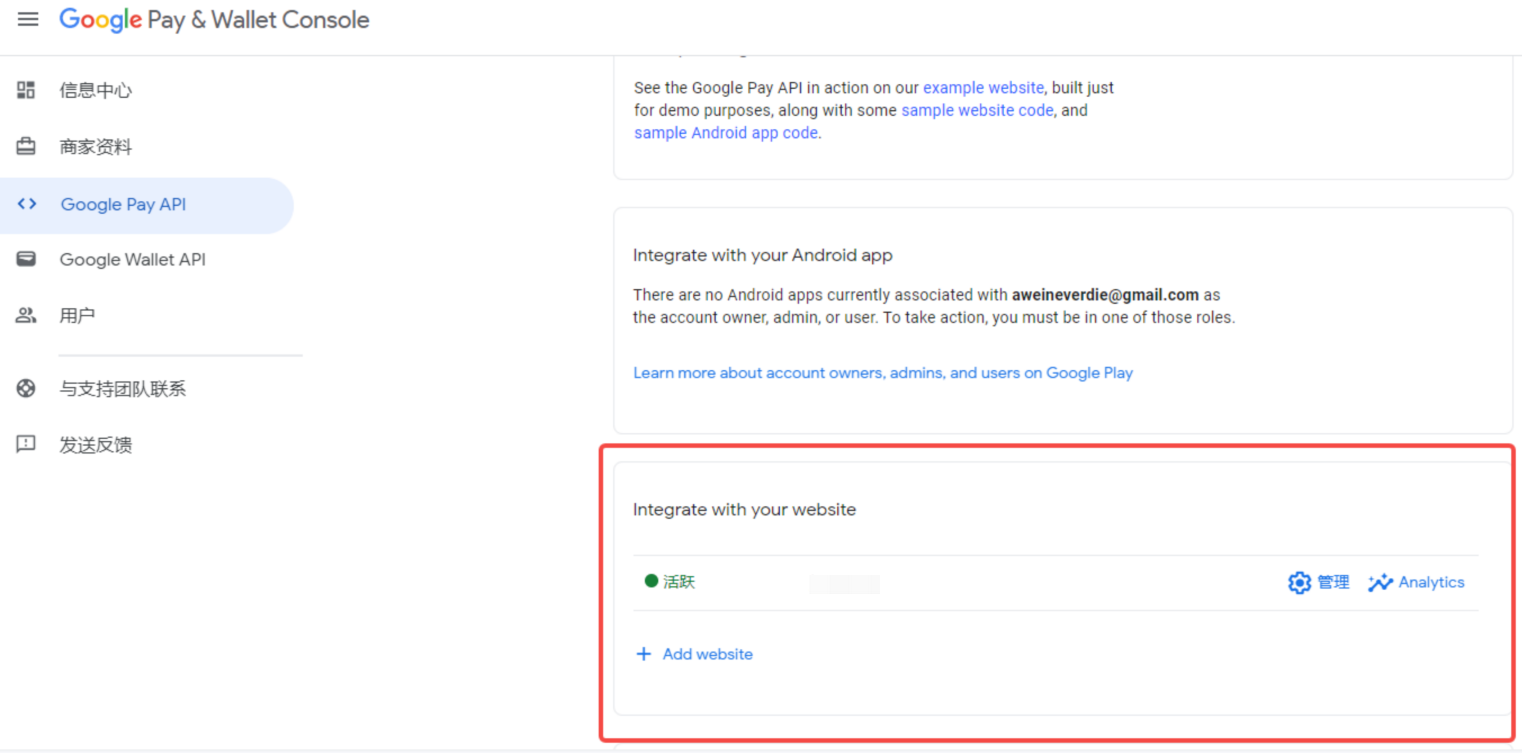1522x753 pixels.
Task: Open the sample Android app code link
Action: coord(726,133)
